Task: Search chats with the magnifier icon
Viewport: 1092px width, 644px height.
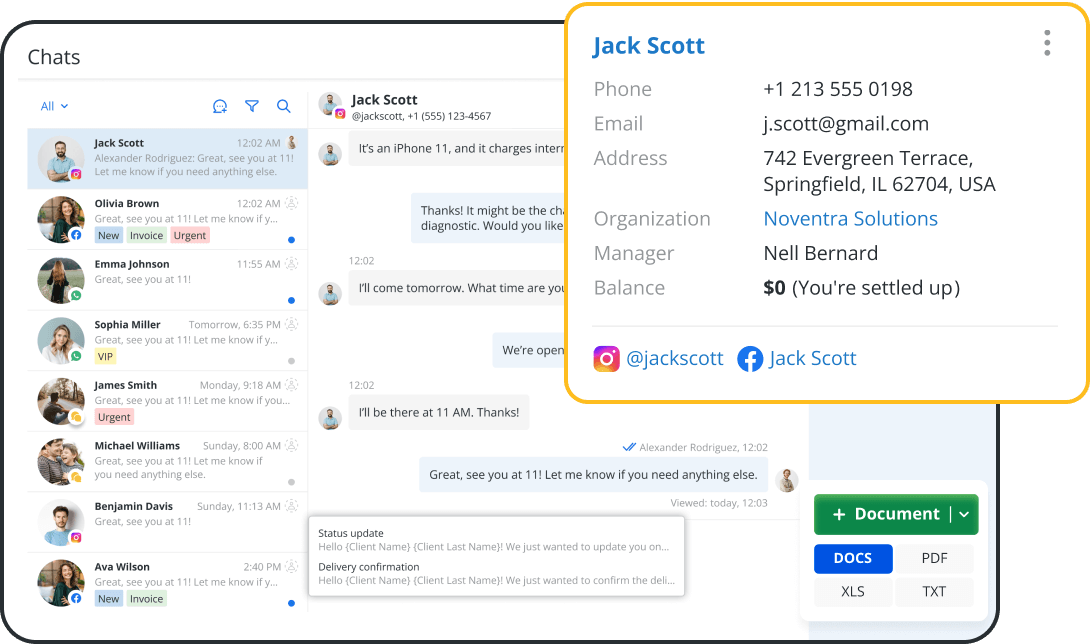Action: tap(283, 106)
